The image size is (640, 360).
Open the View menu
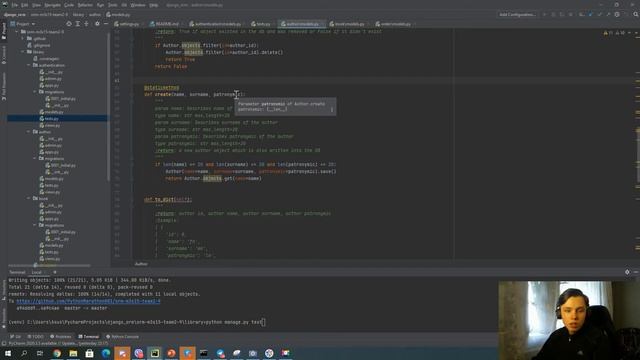(x=36, y=5)
